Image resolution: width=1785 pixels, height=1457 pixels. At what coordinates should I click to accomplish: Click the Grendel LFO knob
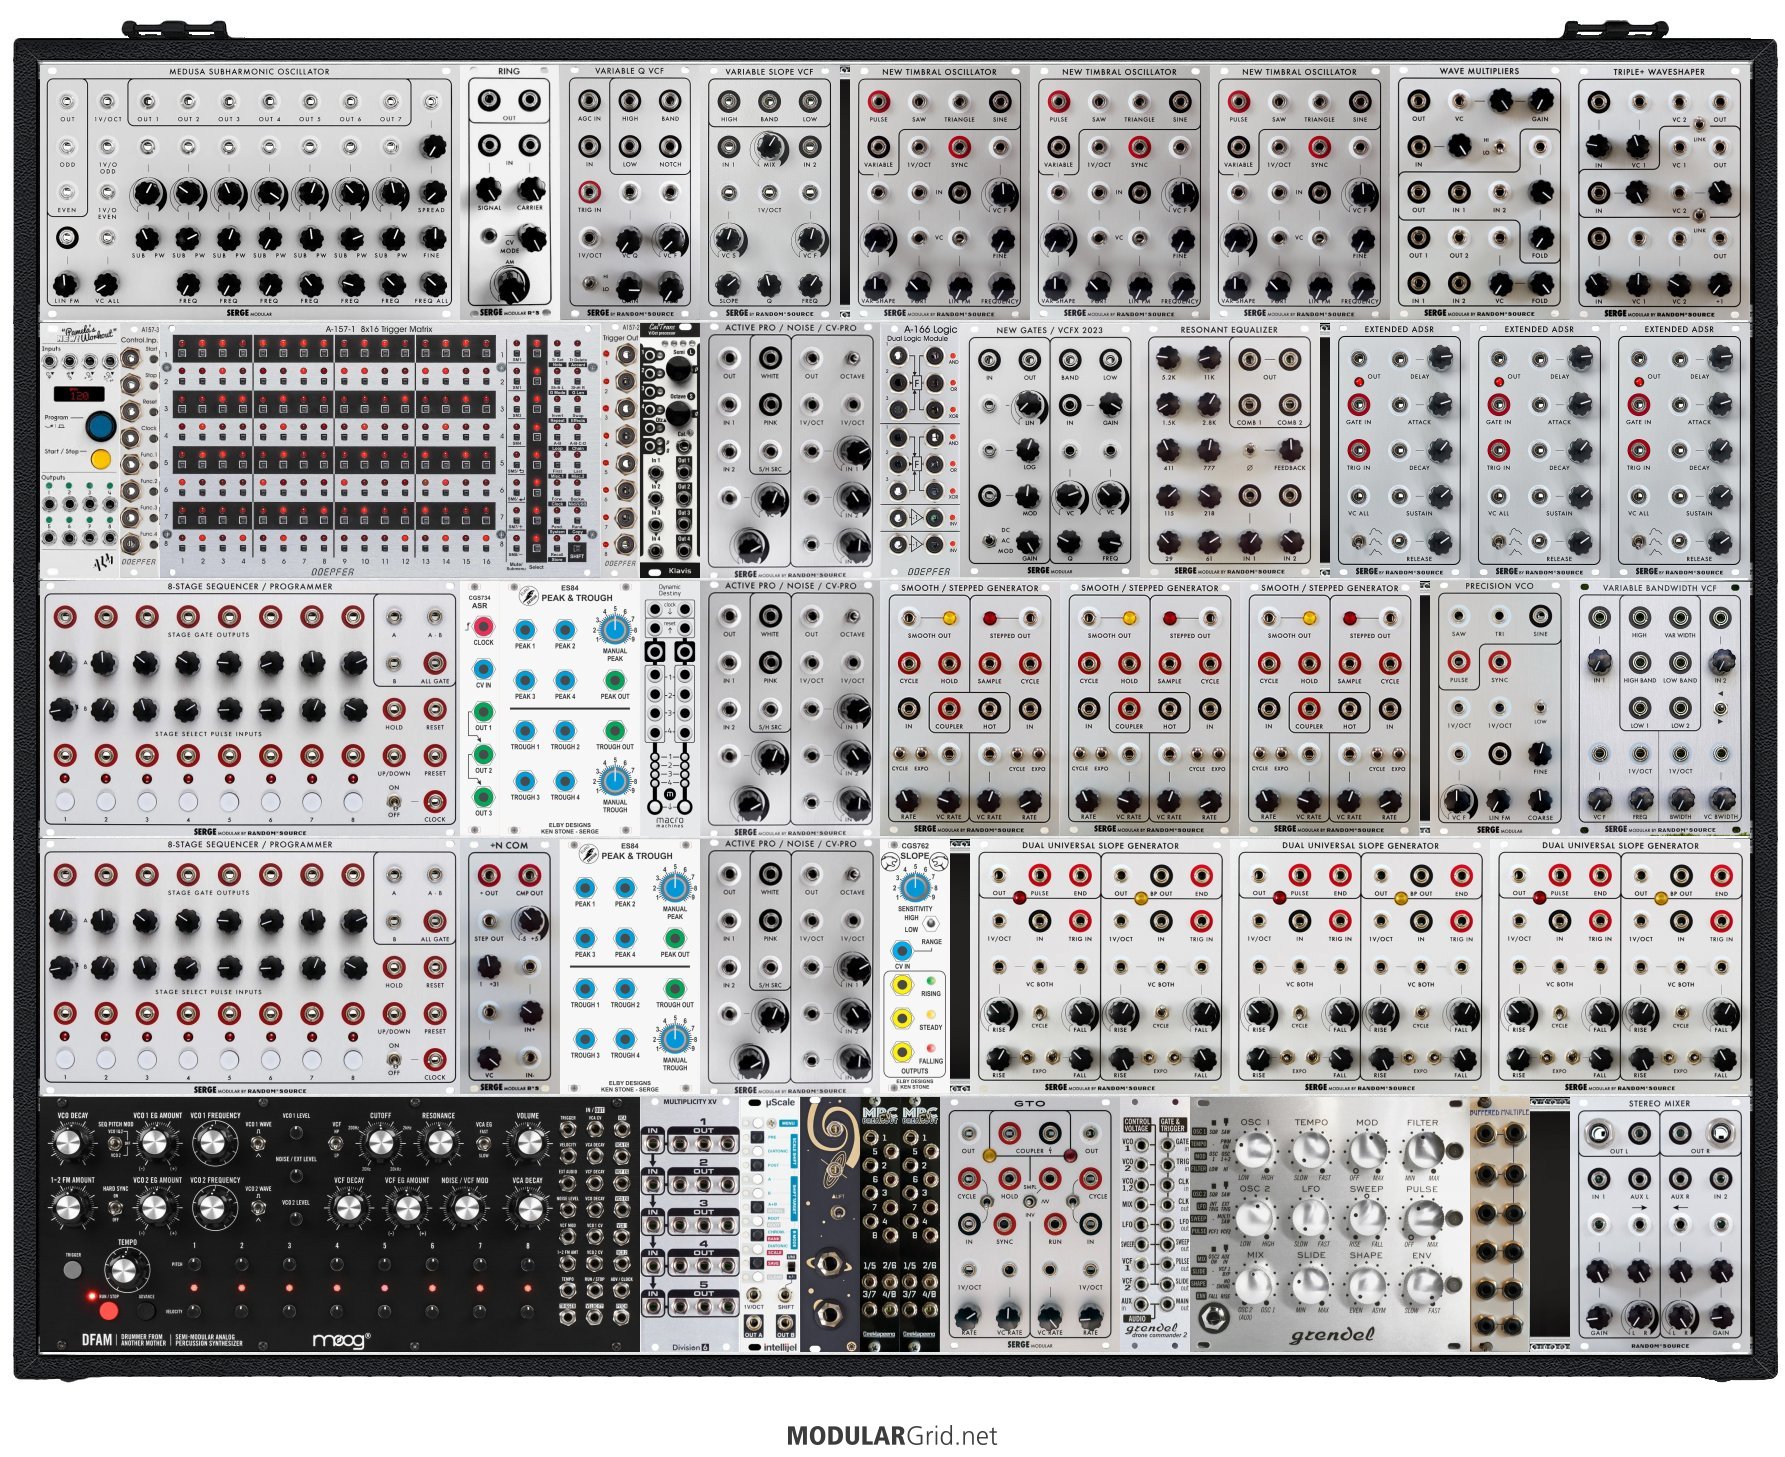[1310, 1217]
